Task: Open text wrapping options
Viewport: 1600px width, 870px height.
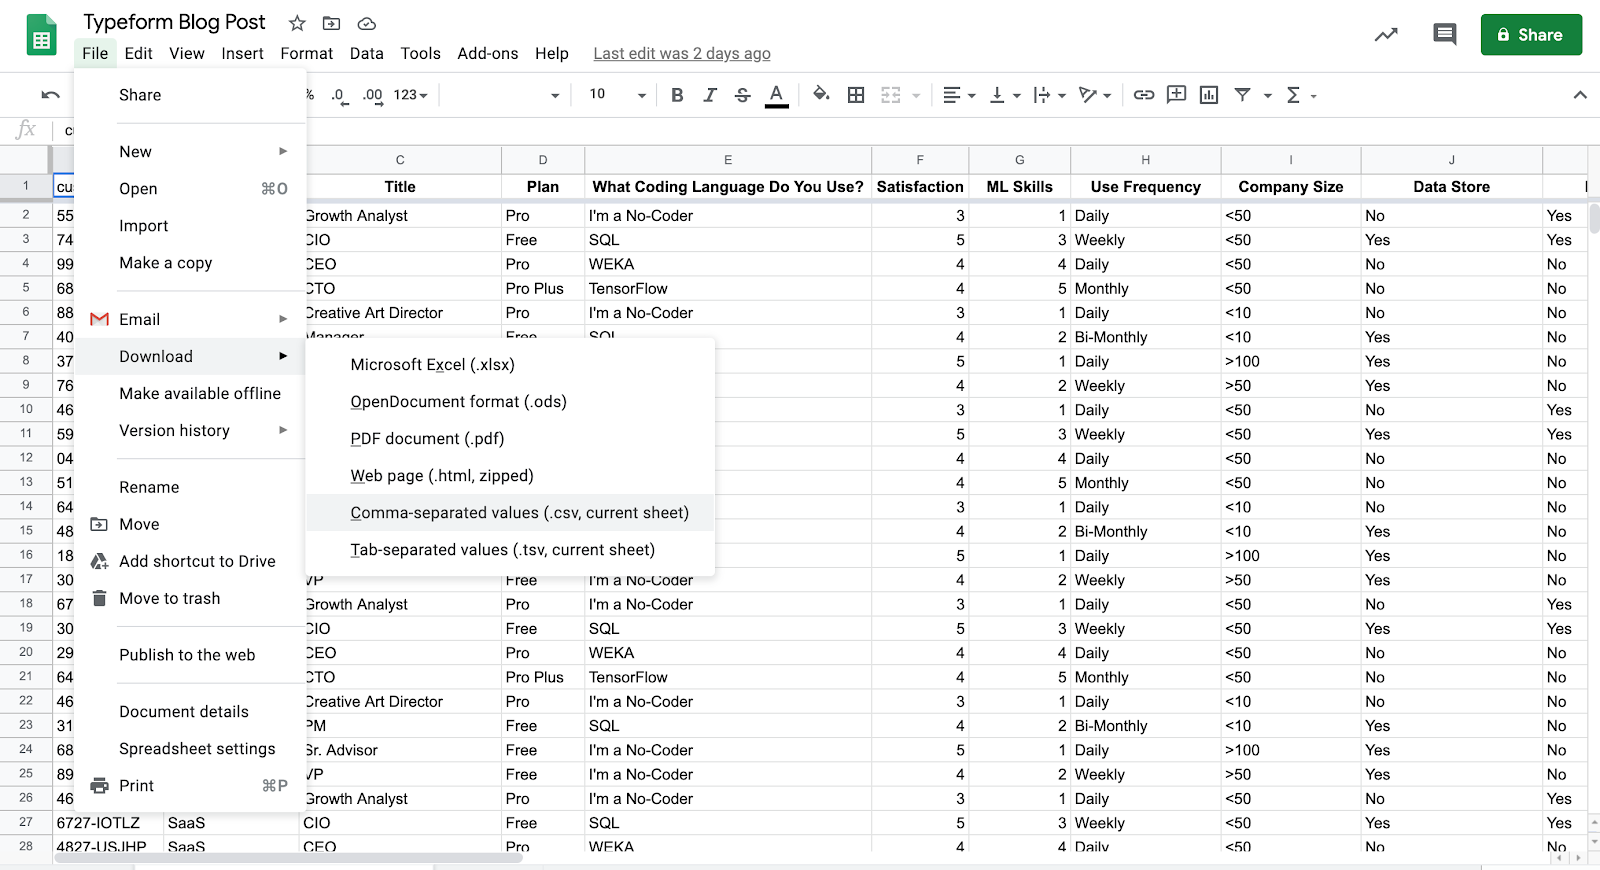Action: (x=1049, y=95)
